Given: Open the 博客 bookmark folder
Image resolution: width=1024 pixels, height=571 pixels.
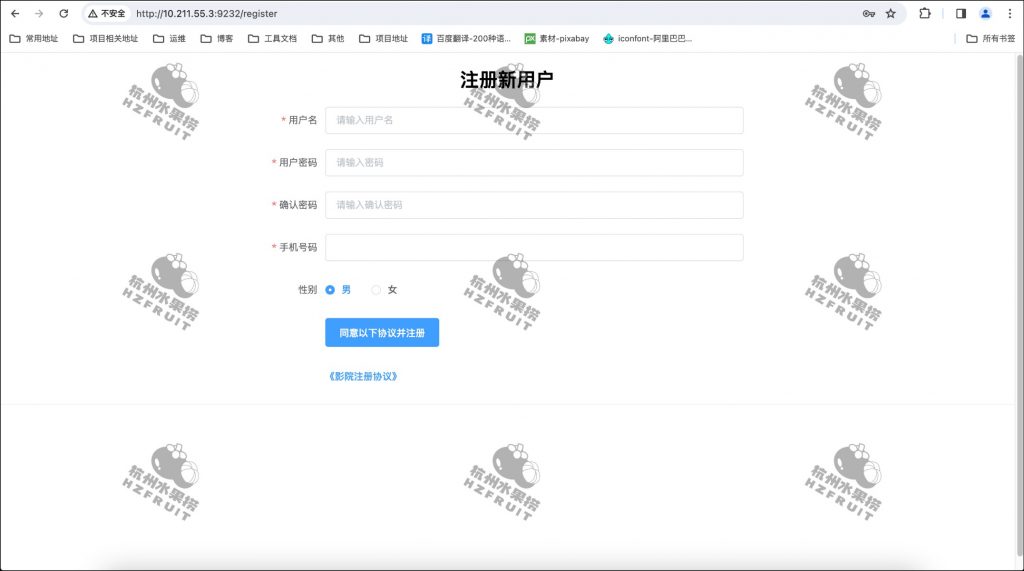Looking at the screenshot, I should pyautogui.click(x=217, y=39).
